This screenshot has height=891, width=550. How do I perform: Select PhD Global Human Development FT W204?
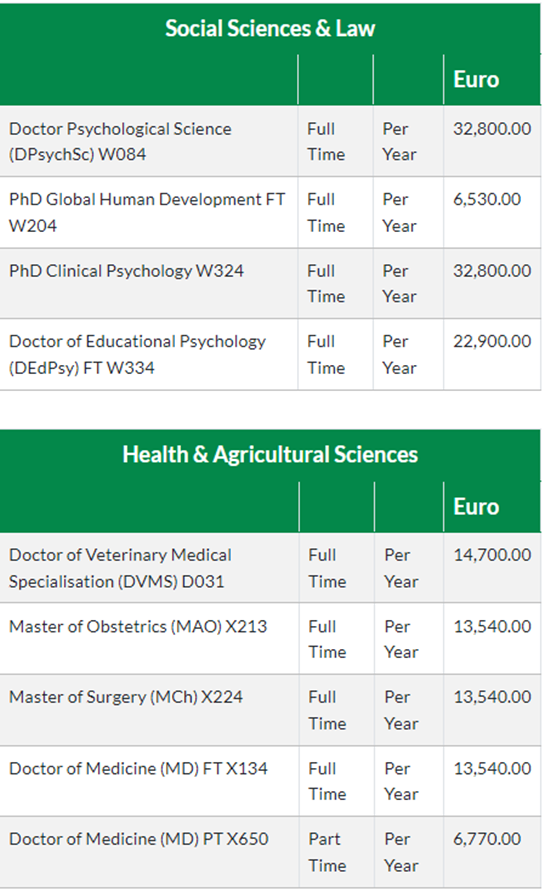[x=147, y=213]
